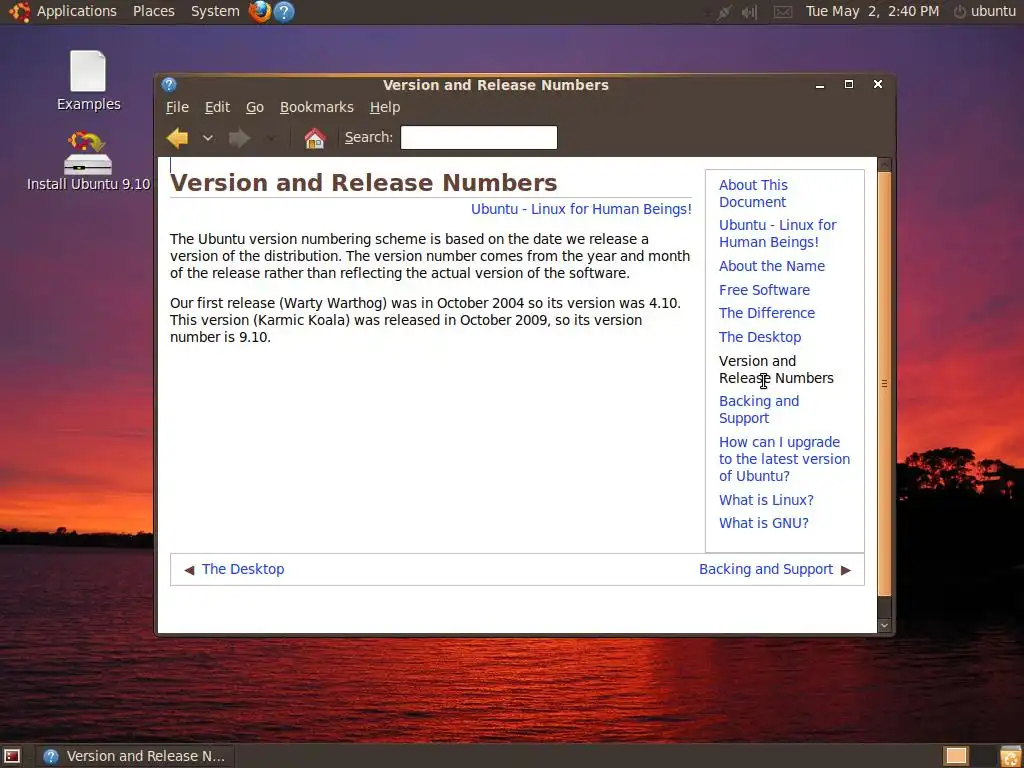Open the Free Software link
Image resolution: width=1024 pixels, height=768 pixels.
tap(764, 290)
